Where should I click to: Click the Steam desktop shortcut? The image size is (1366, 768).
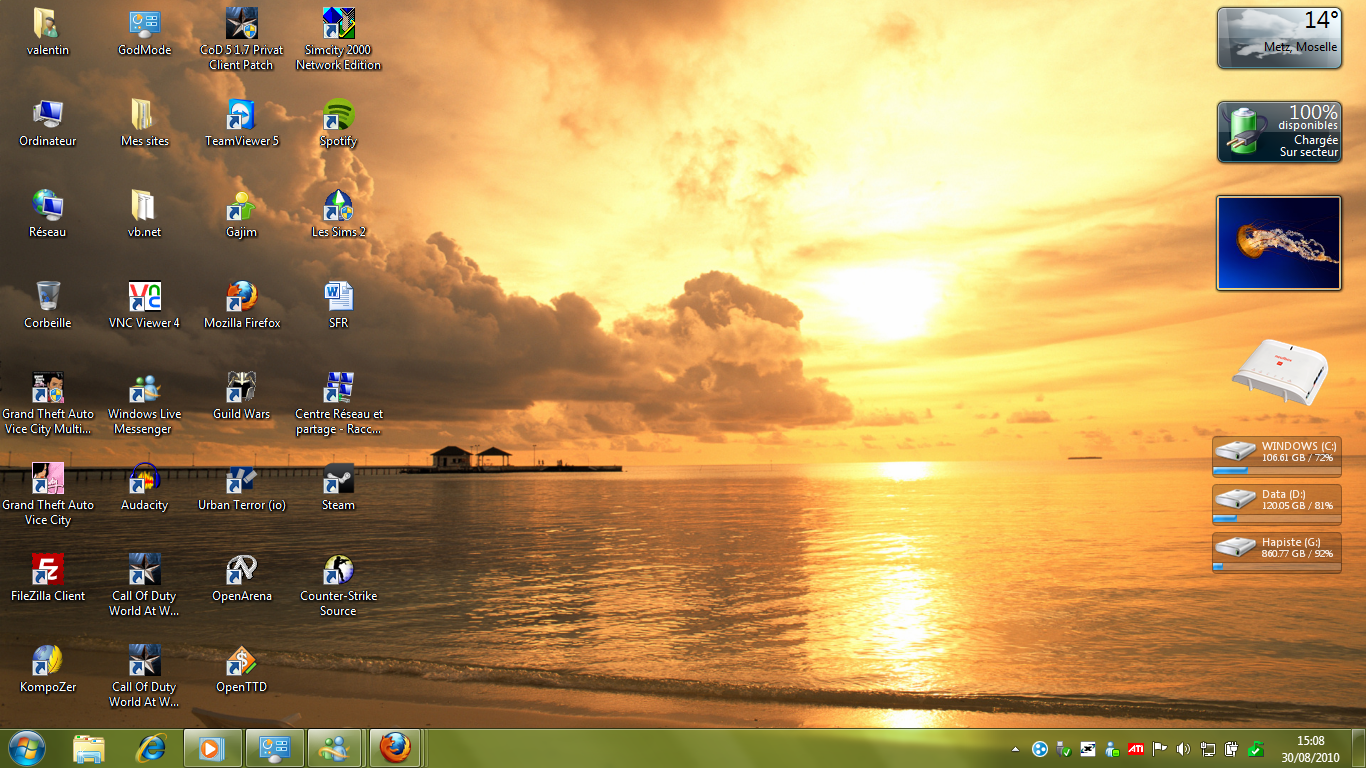(x=338, y=480)
